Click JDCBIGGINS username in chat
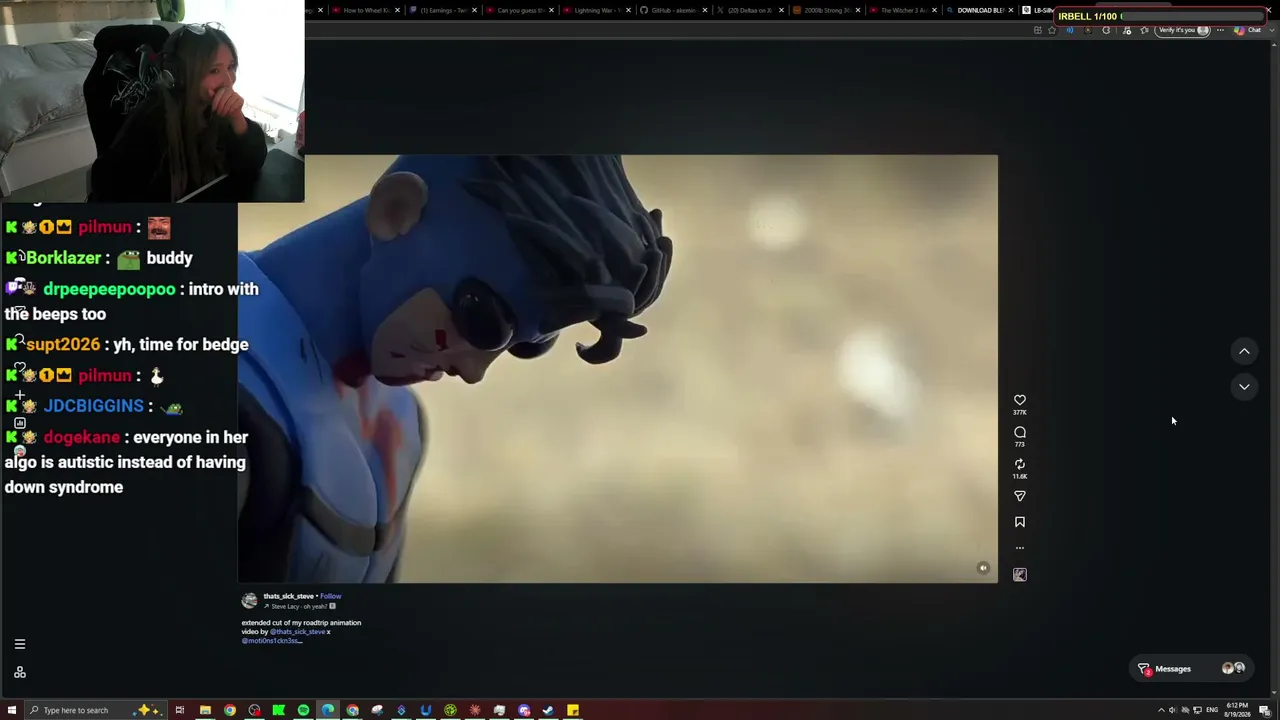 [x=93, y=406]
